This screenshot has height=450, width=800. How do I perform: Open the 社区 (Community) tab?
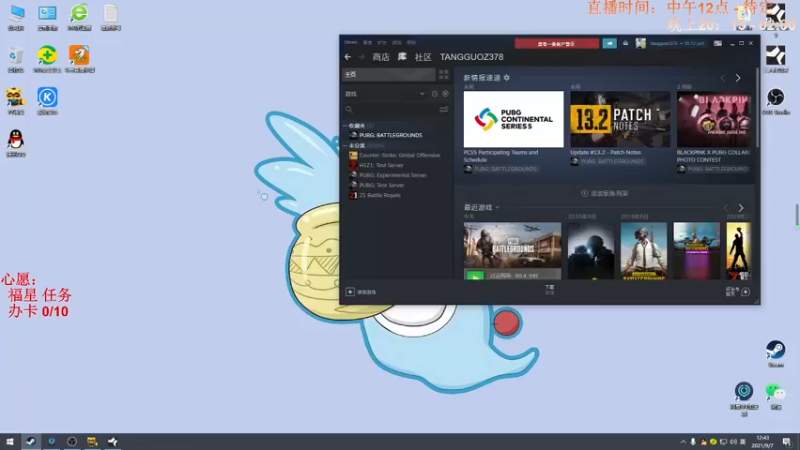423,57
